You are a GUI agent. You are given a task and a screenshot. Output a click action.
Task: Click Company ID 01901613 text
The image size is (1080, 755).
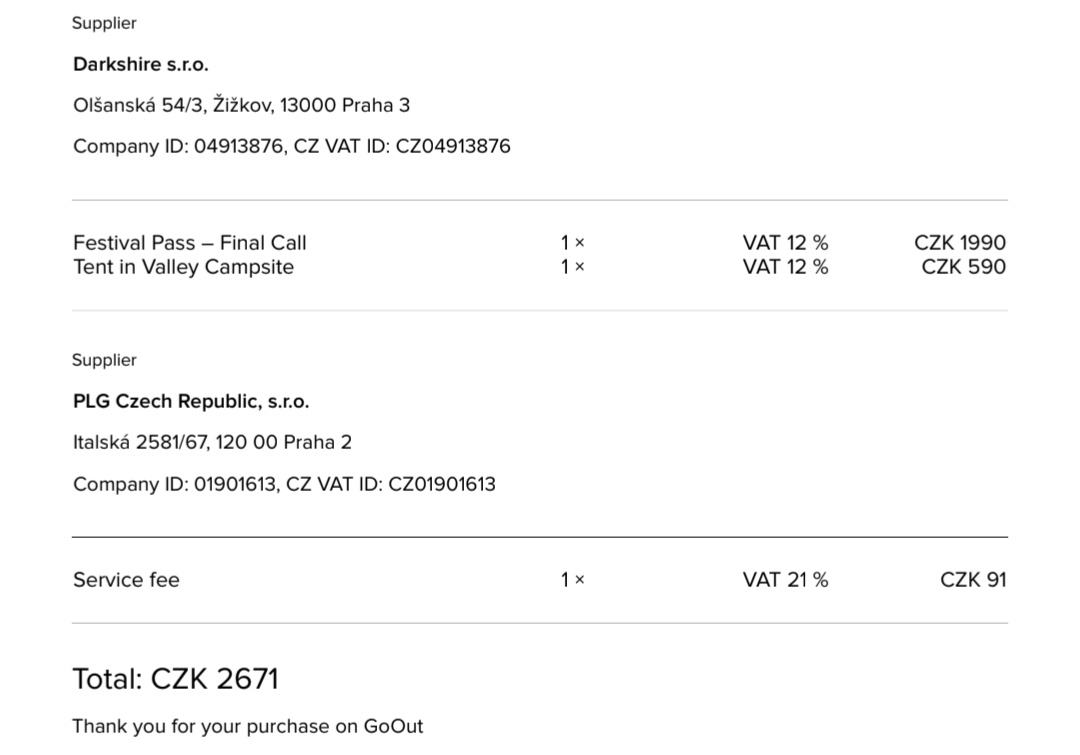175,484
